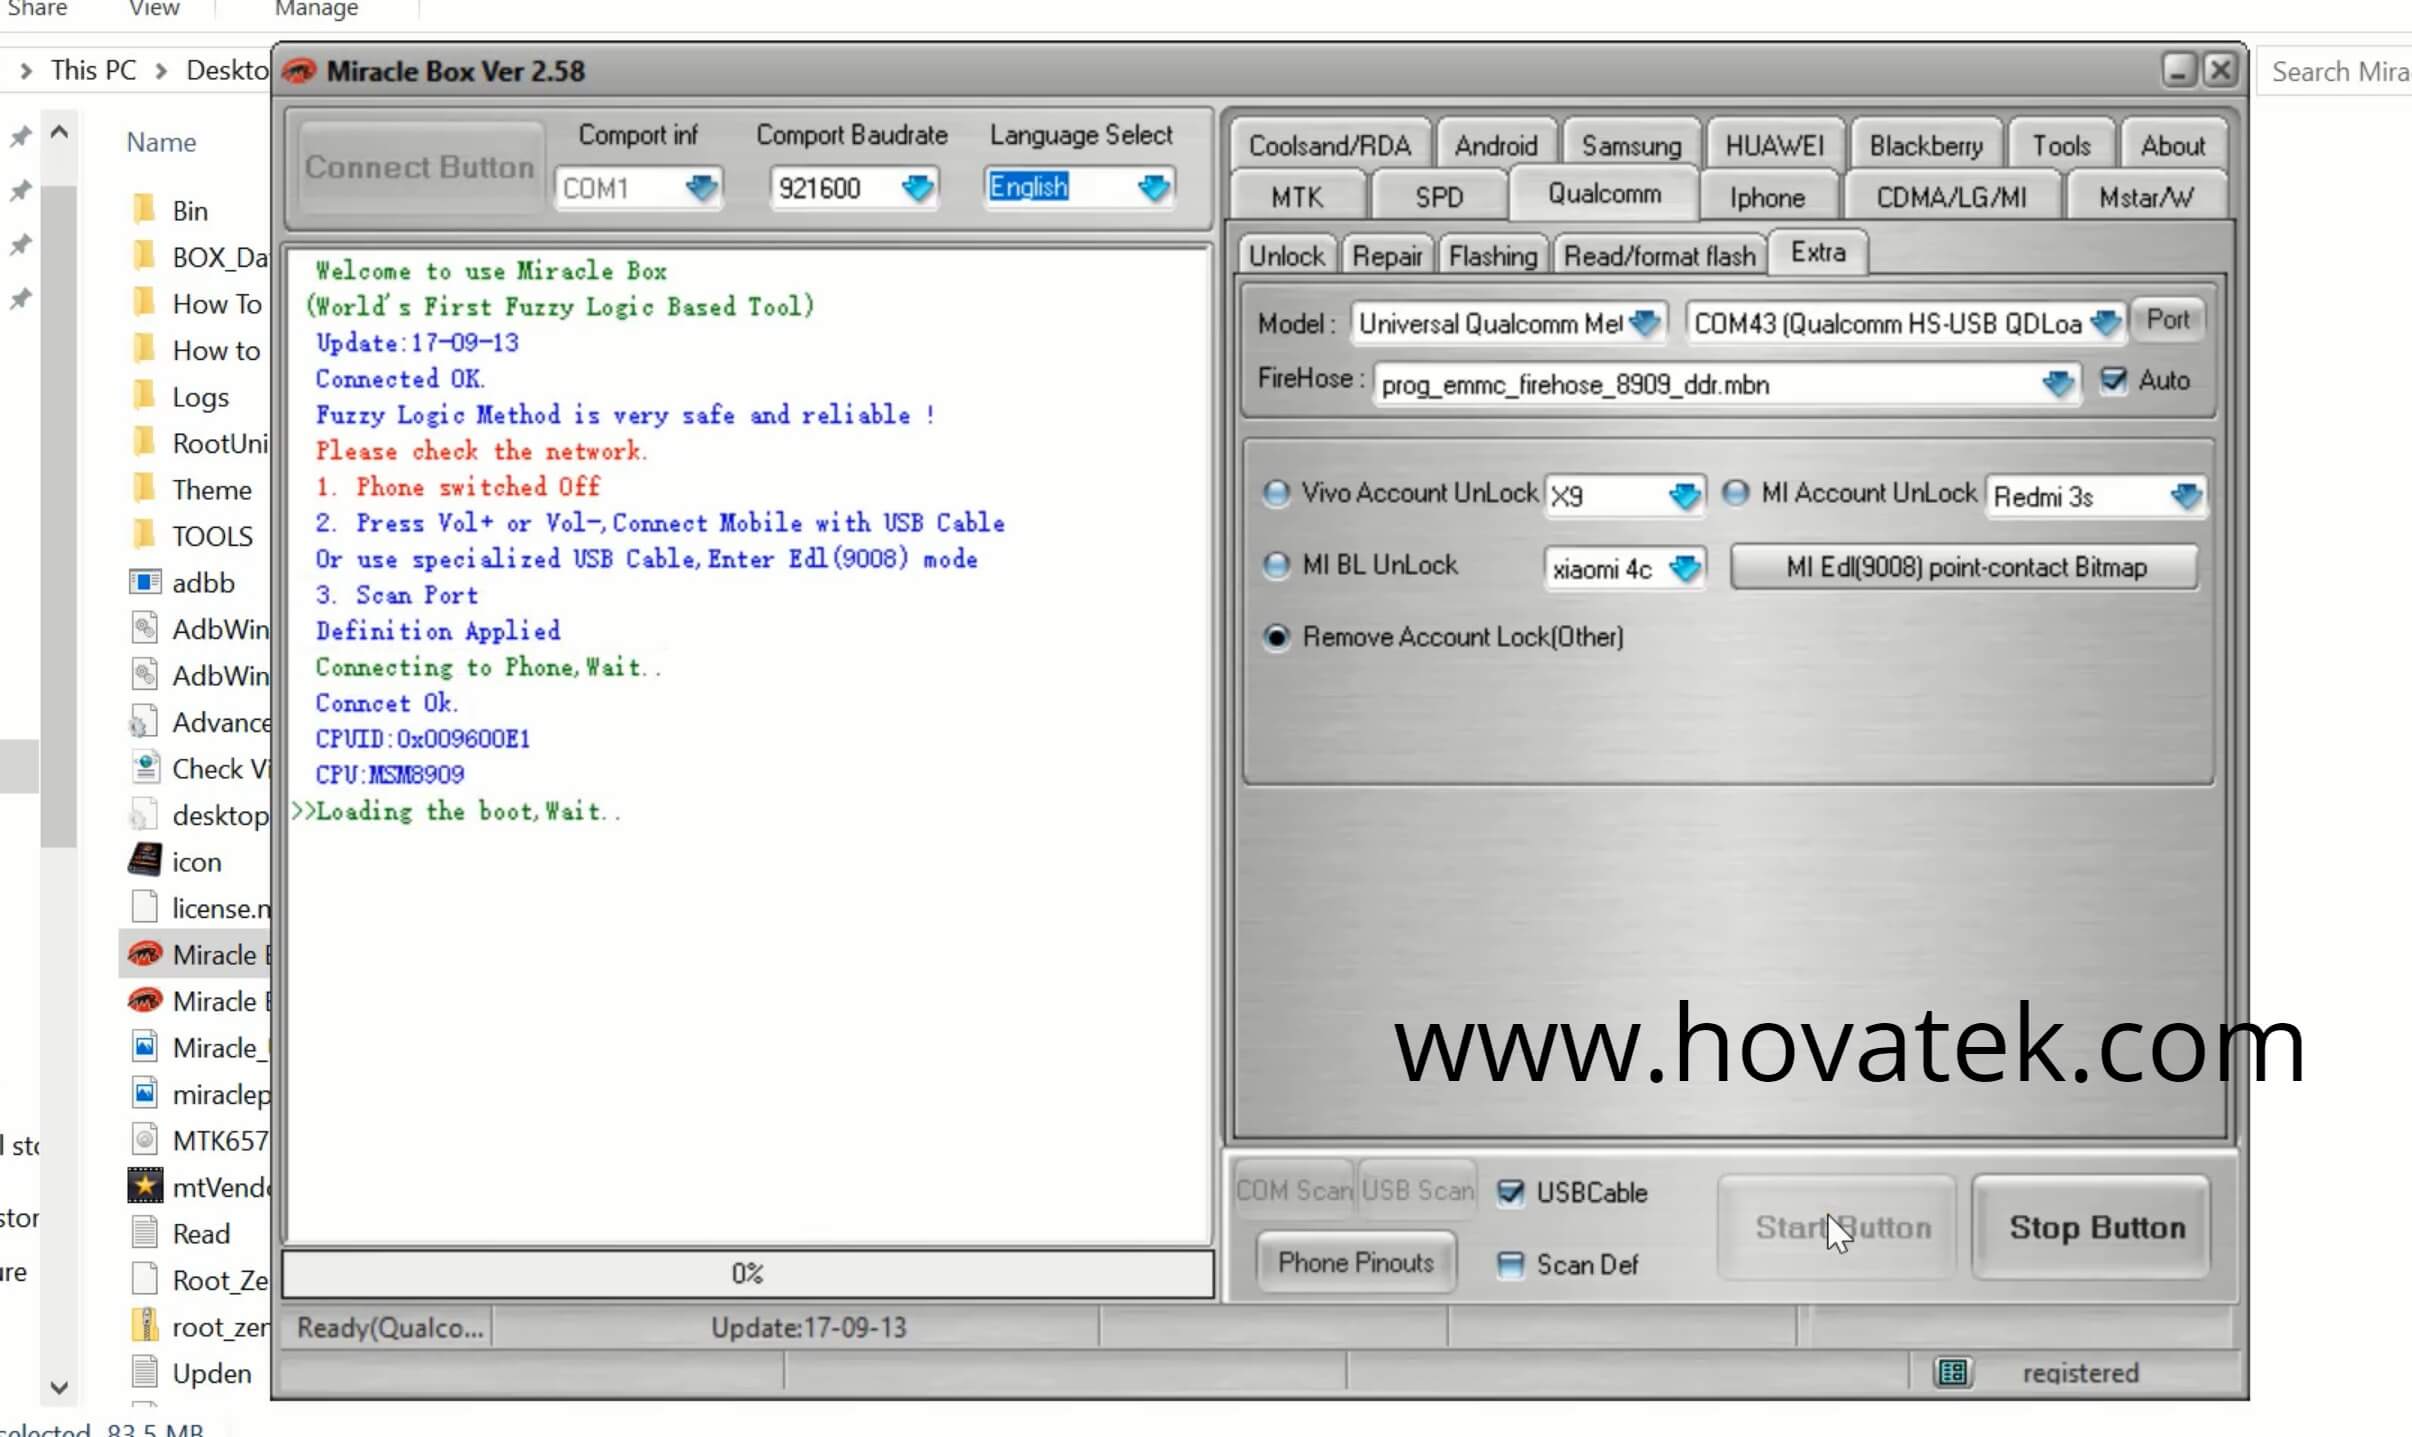Open the xiaomi 4c model dropdown
The image size is (2412, 1437).
click(x=1685, y=568)
